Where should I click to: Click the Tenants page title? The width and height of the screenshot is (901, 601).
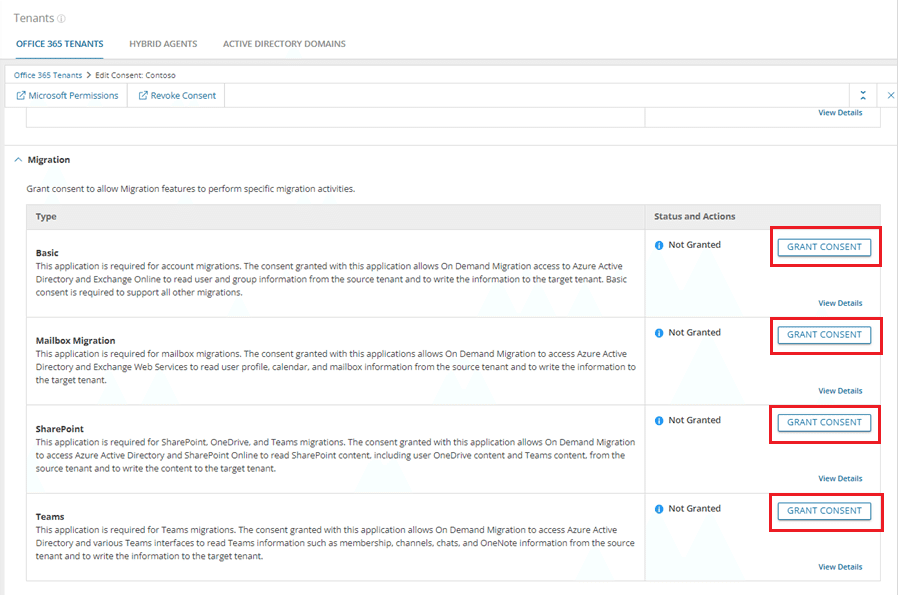click(x=33, y=18)
